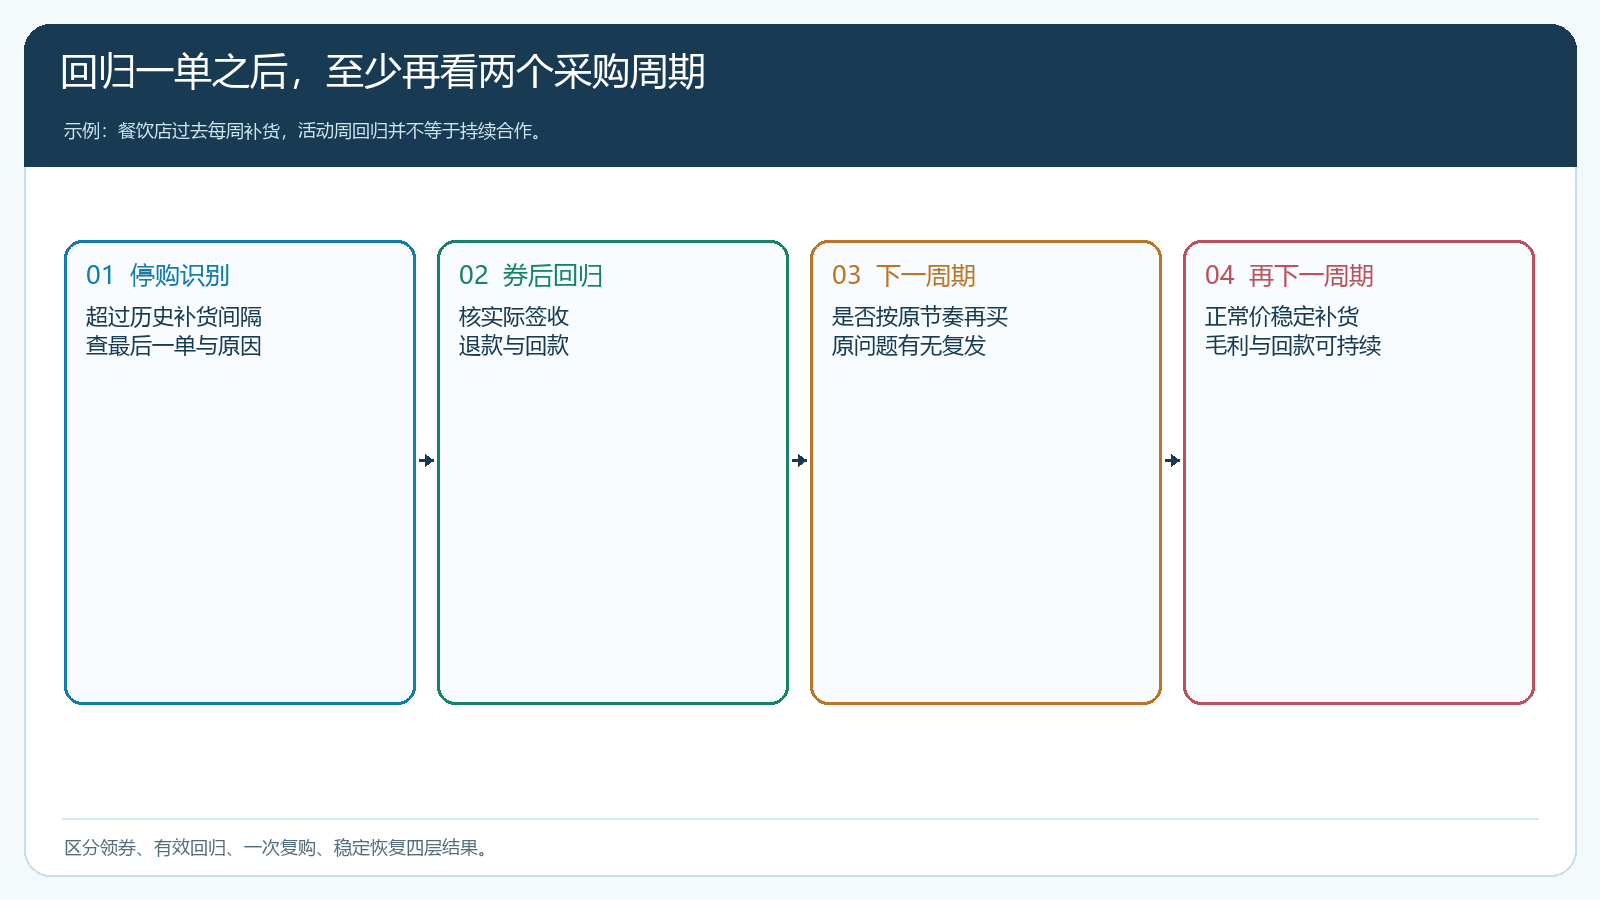This screenshot has height=900, width=1600.
Task: Select the slide title 回归一单之后，至少再看两个采购周期
Action: tap(383, 72)
